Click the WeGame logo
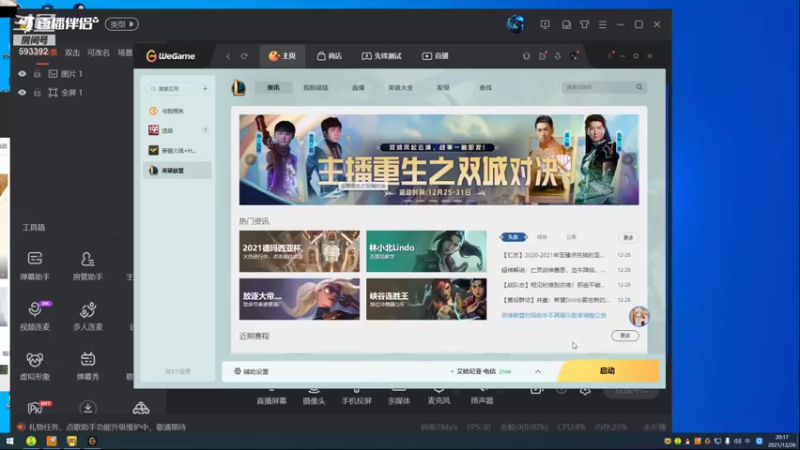Viewport: 800px width, 450px height. [x=170, y=56]
